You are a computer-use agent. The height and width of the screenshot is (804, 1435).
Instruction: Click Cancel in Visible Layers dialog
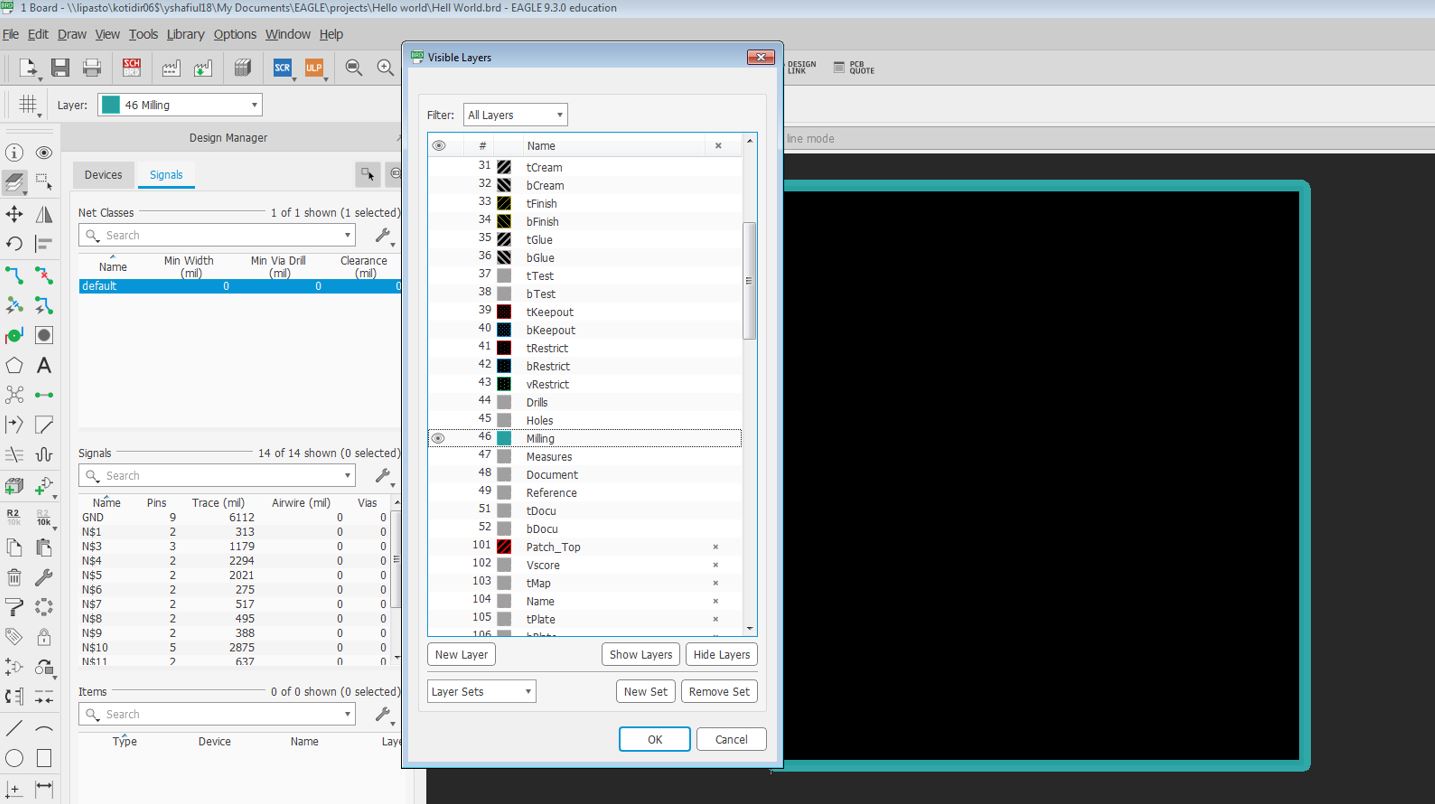[x=731, y=739]
